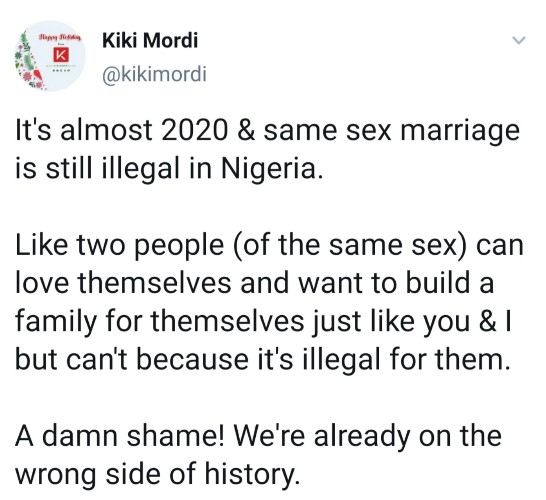Click 'wrong side of history' text
This screenshot has height=500, width=546.
(157, 473)
